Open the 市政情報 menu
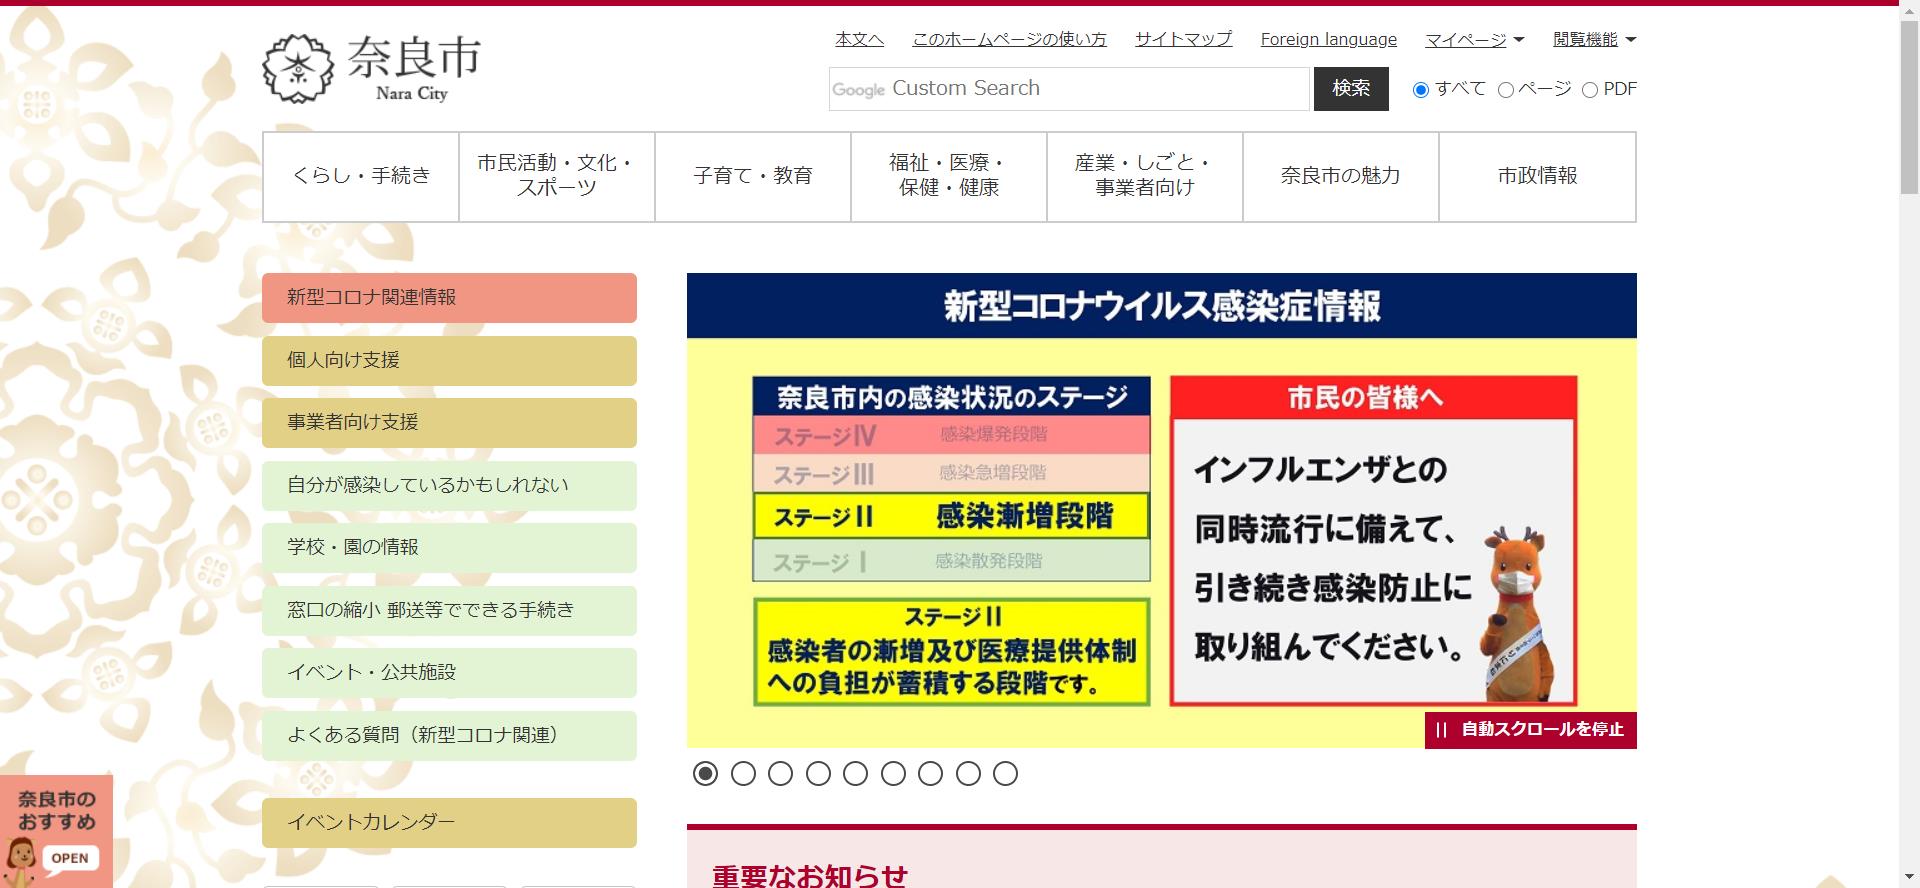 tap(1537, 176)
